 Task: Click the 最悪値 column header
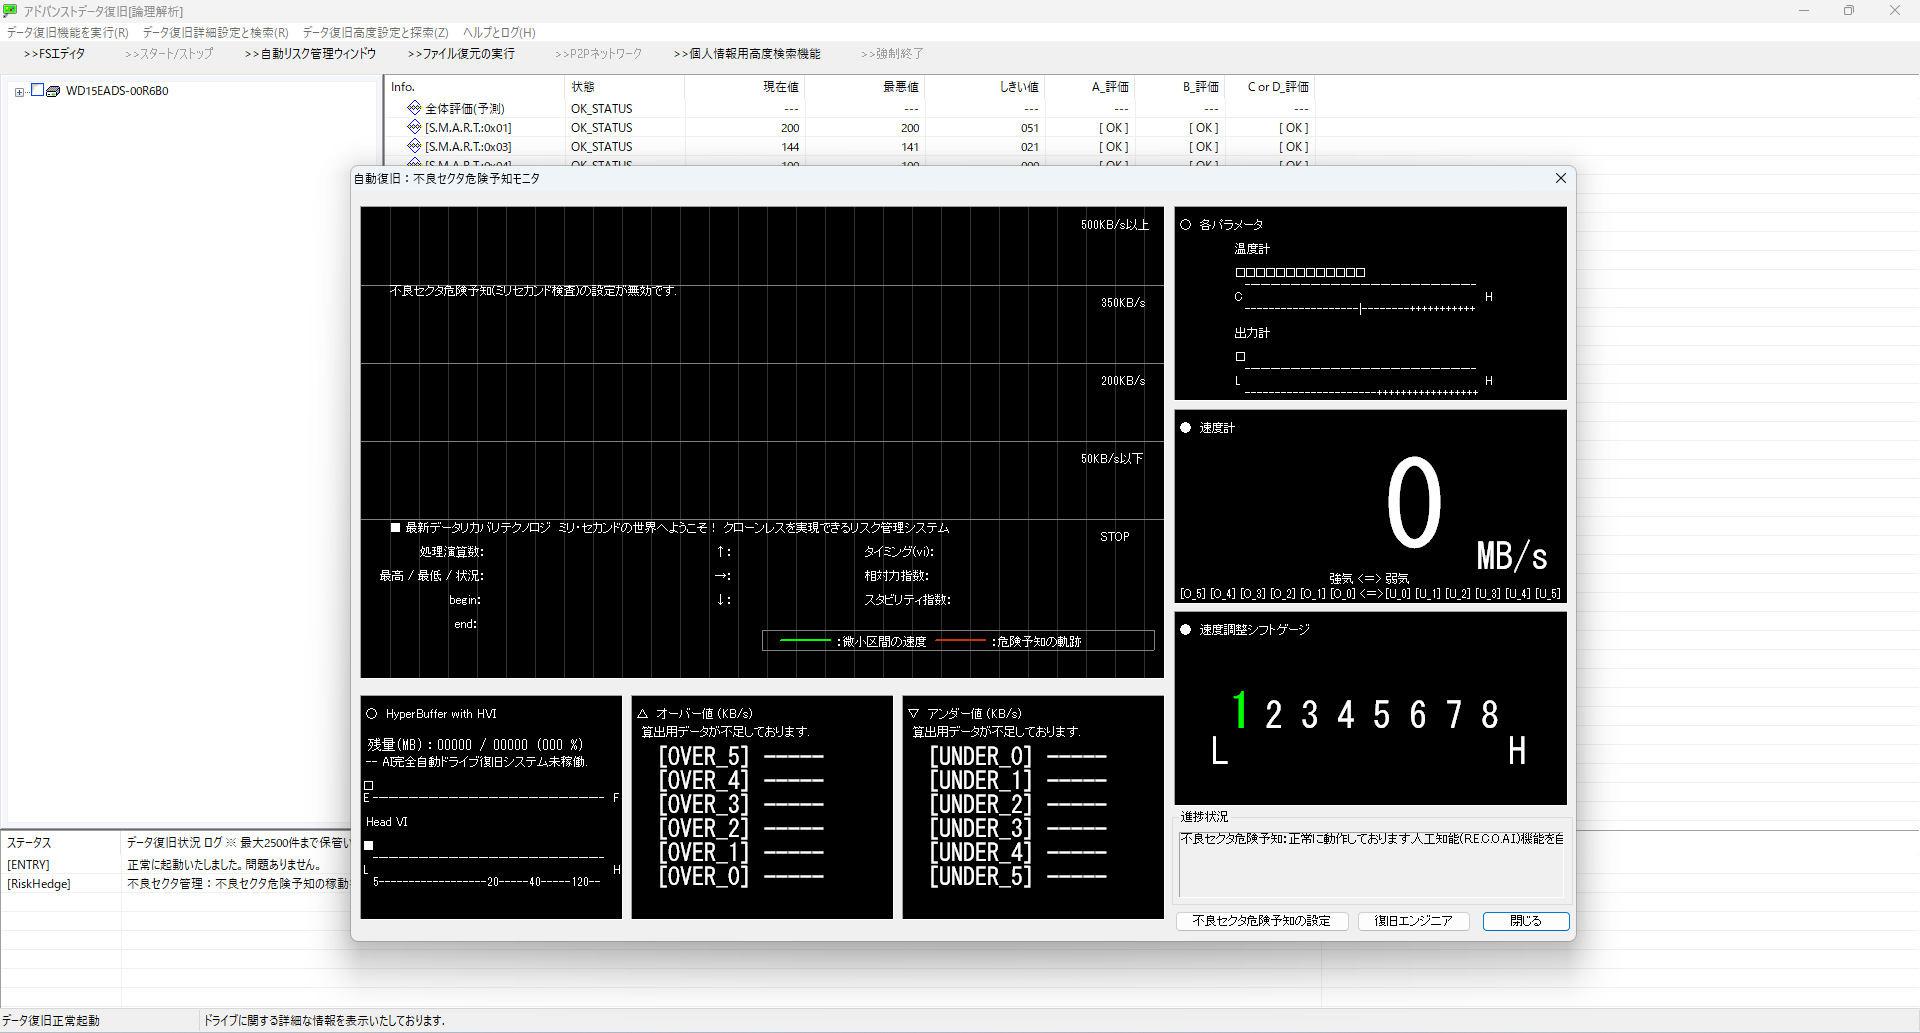(x=864, y=87)
